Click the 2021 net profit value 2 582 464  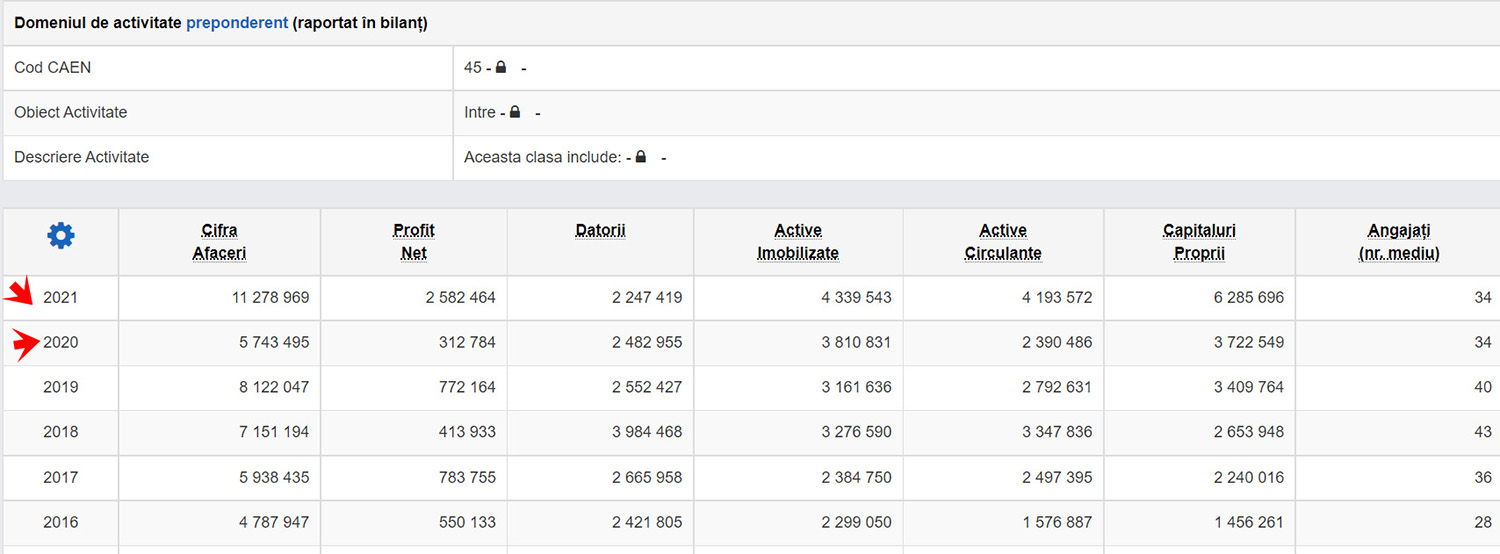point(460,297)
